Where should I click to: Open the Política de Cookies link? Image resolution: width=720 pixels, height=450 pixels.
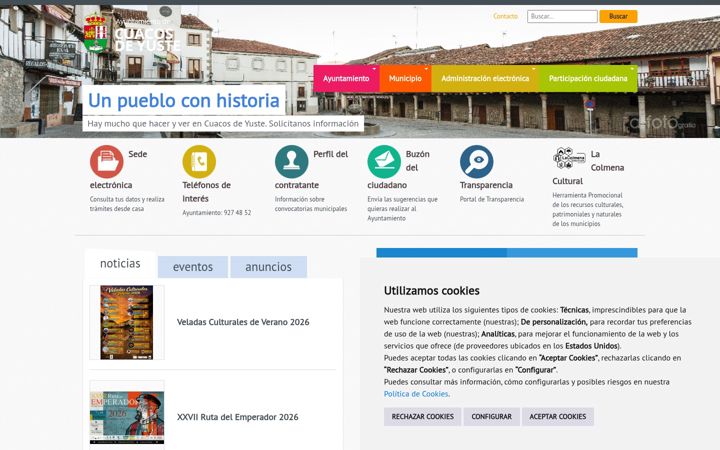click(416, 394)
